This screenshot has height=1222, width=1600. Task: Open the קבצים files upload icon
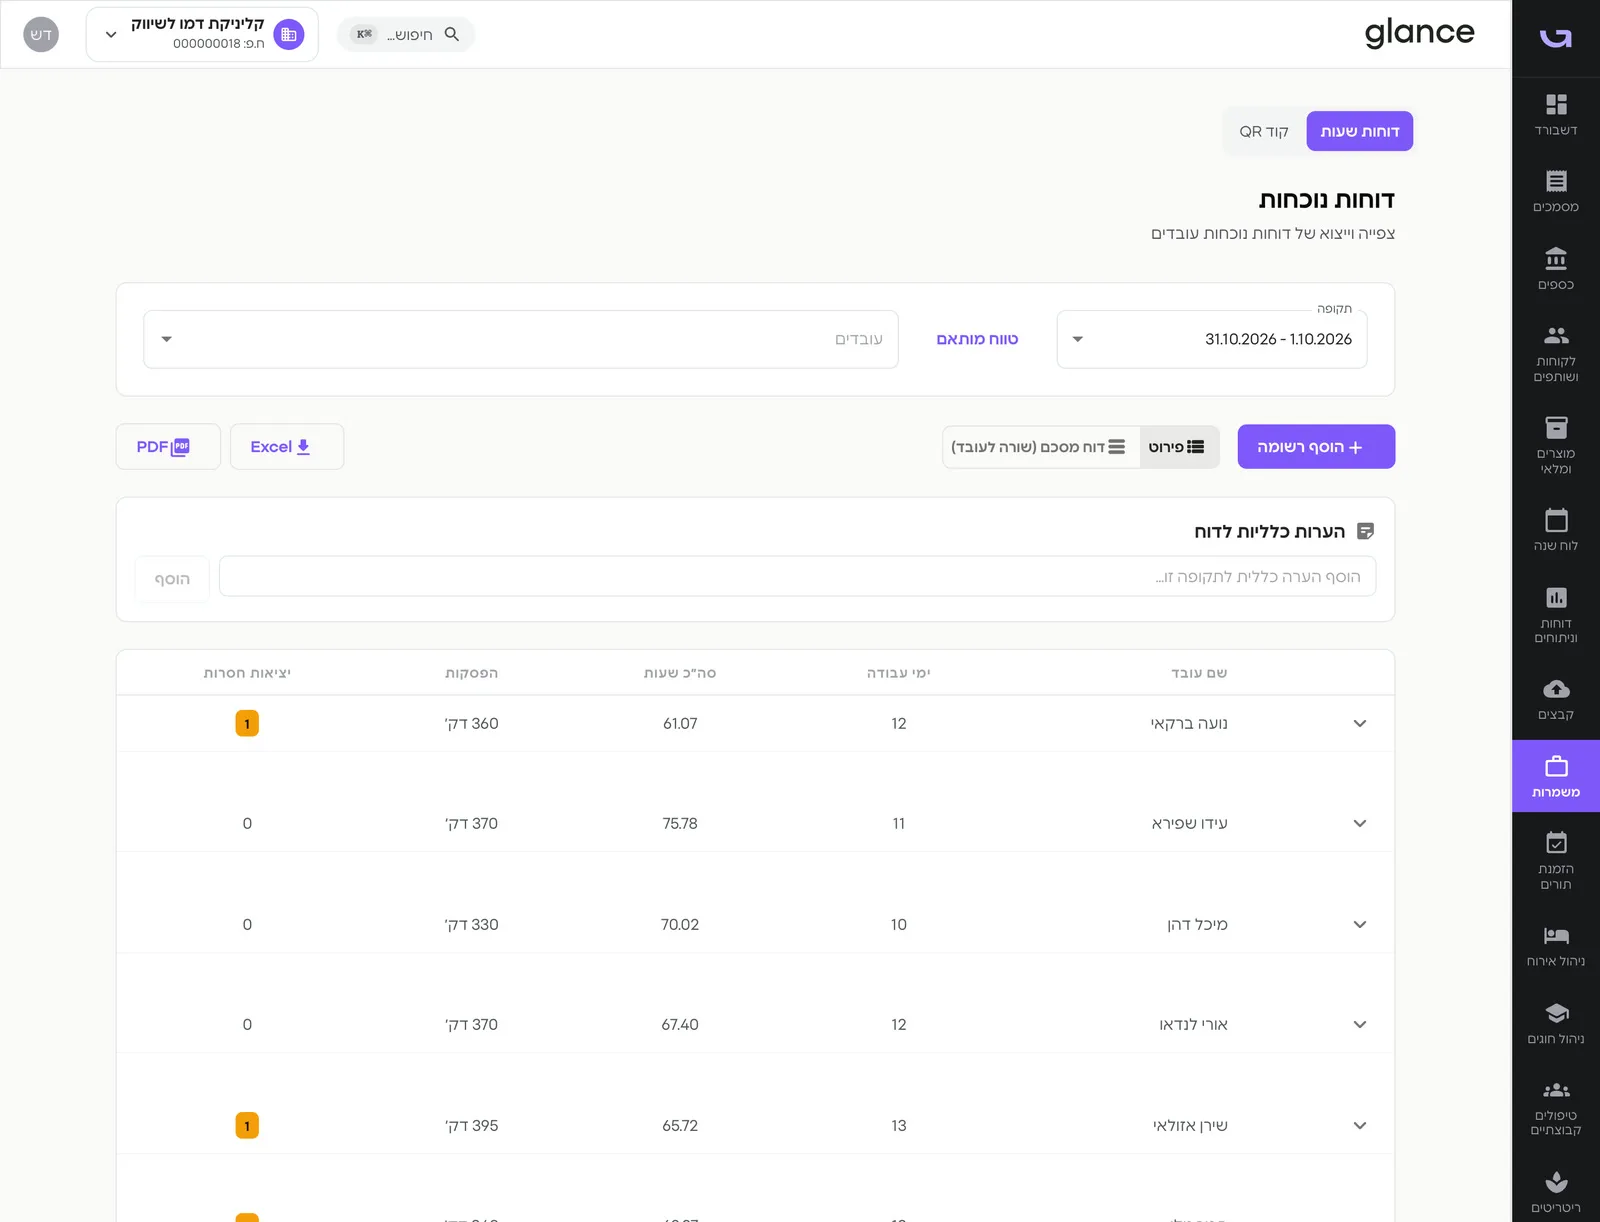1556,699
